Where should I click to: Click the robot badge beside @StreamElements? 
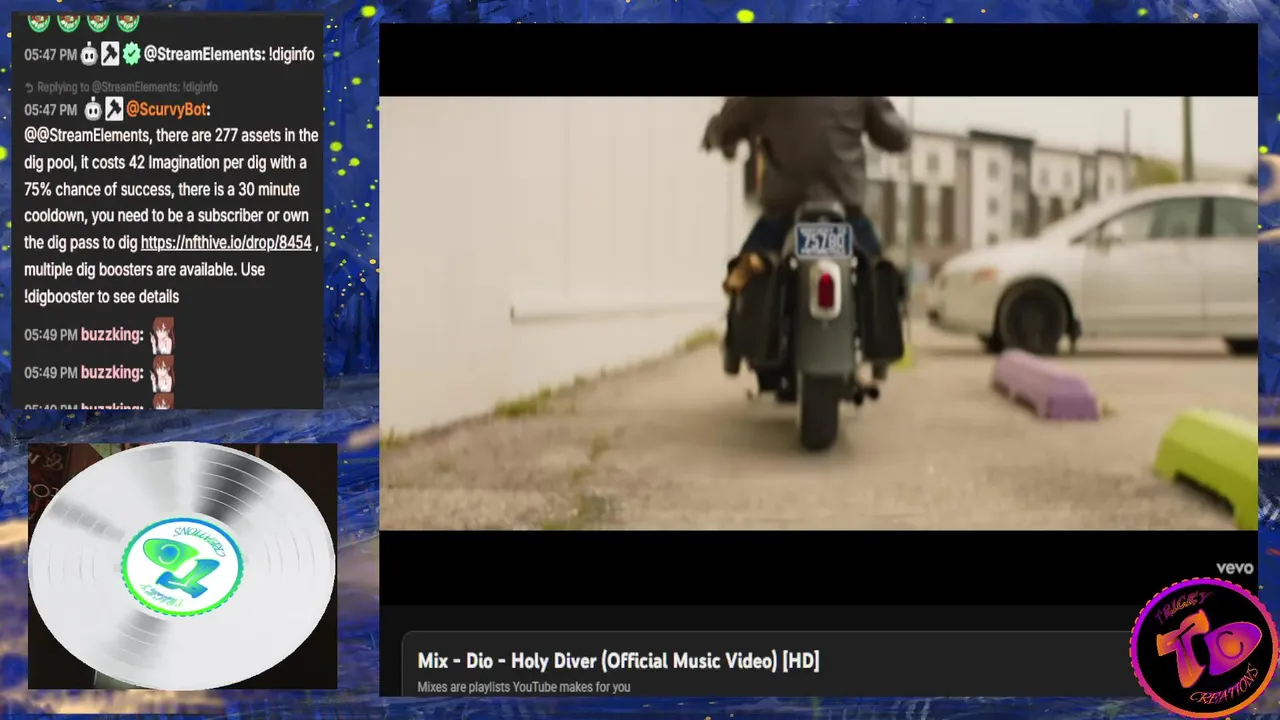pos(89,55)
